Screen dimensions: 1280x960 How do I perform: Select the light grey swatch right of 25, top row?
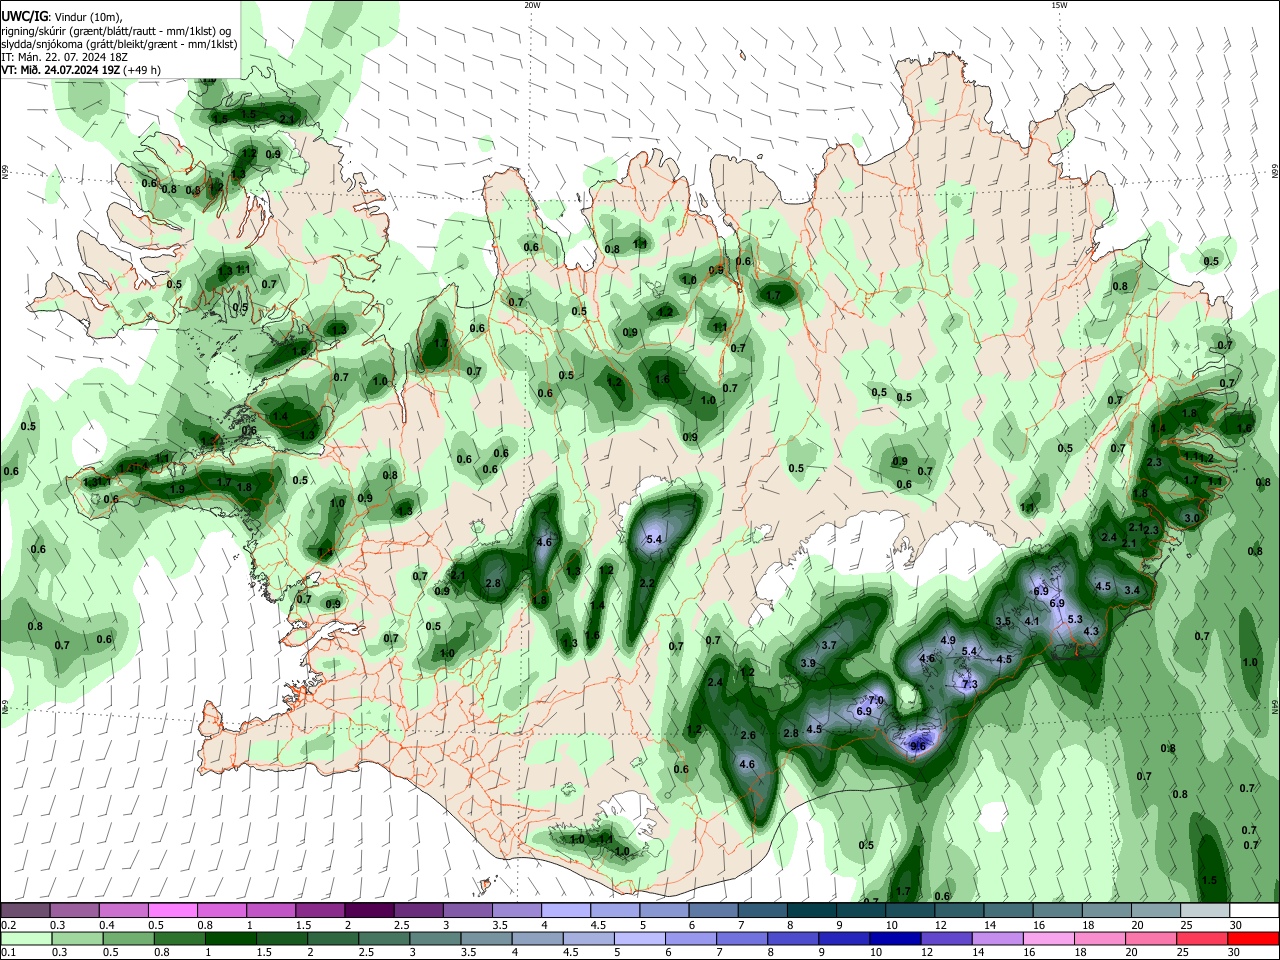coord(1205,910)
